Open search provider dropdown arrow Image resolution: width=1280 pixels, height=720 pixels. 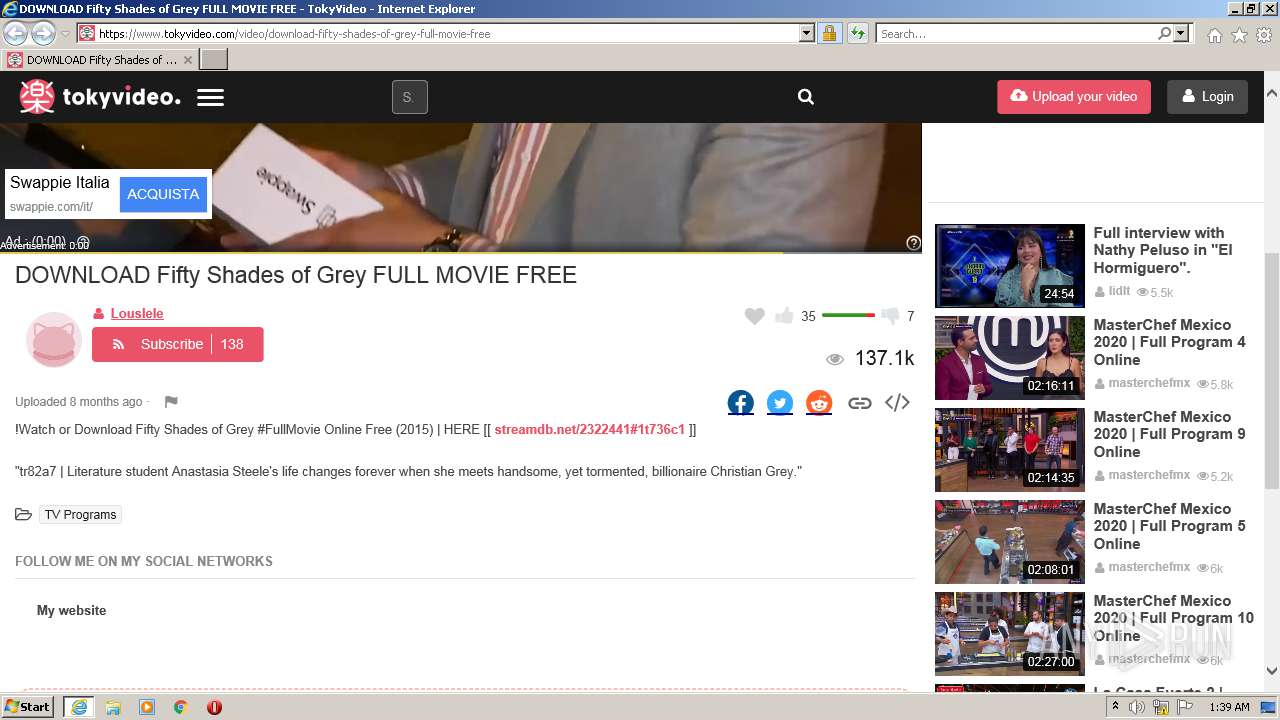point(1181,33)
